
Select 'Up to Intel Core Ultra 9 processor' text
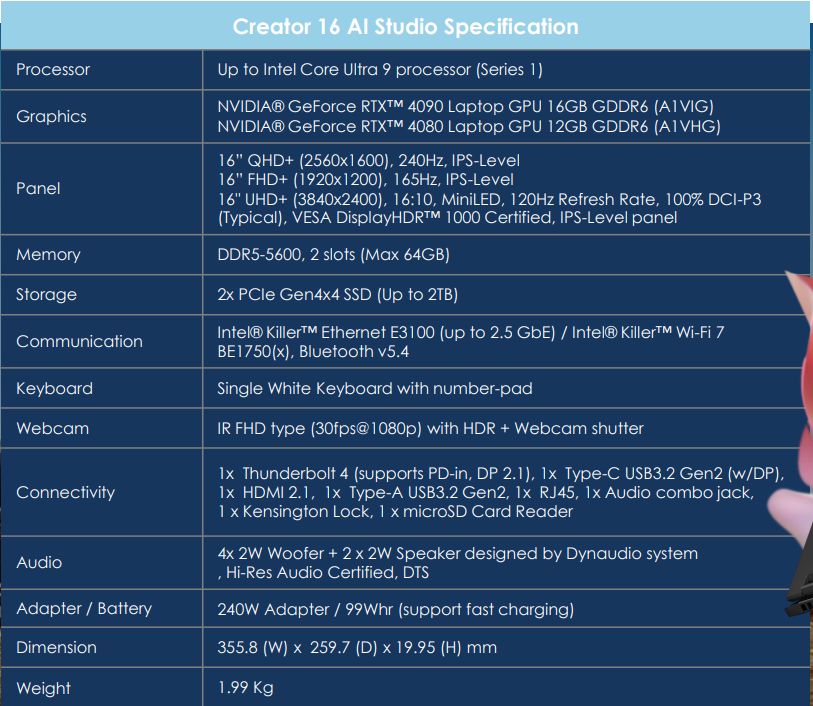(x=380, y=69)
